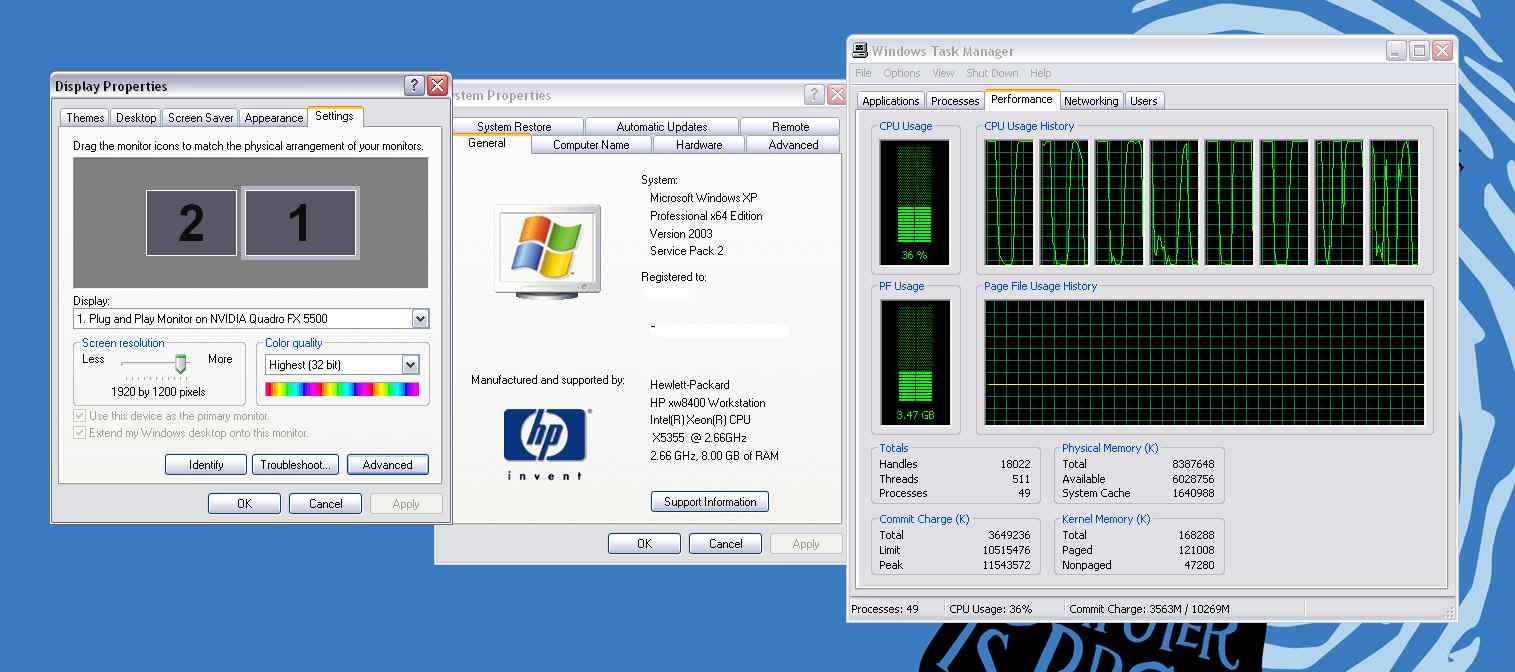Screen dimensions: 1515x672
Task: Switch to the Themes tab
Action: (85, 118)
